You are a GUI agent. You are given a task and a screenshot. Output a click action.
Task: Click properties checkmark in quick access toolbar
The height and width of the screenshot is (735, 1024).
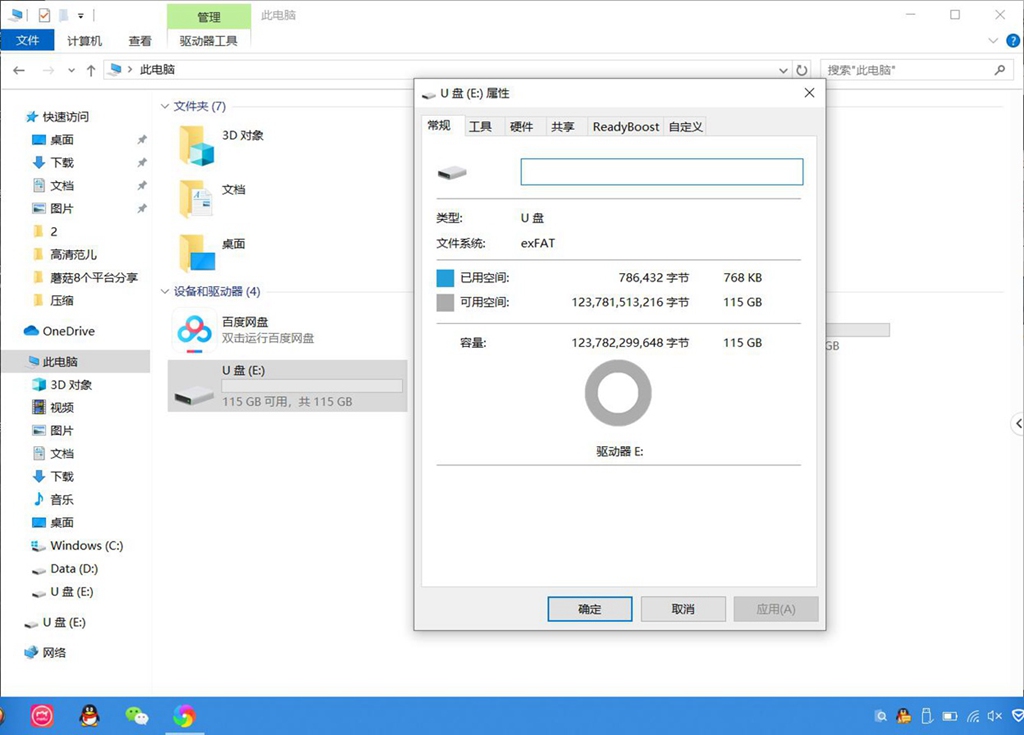point(44,14)
